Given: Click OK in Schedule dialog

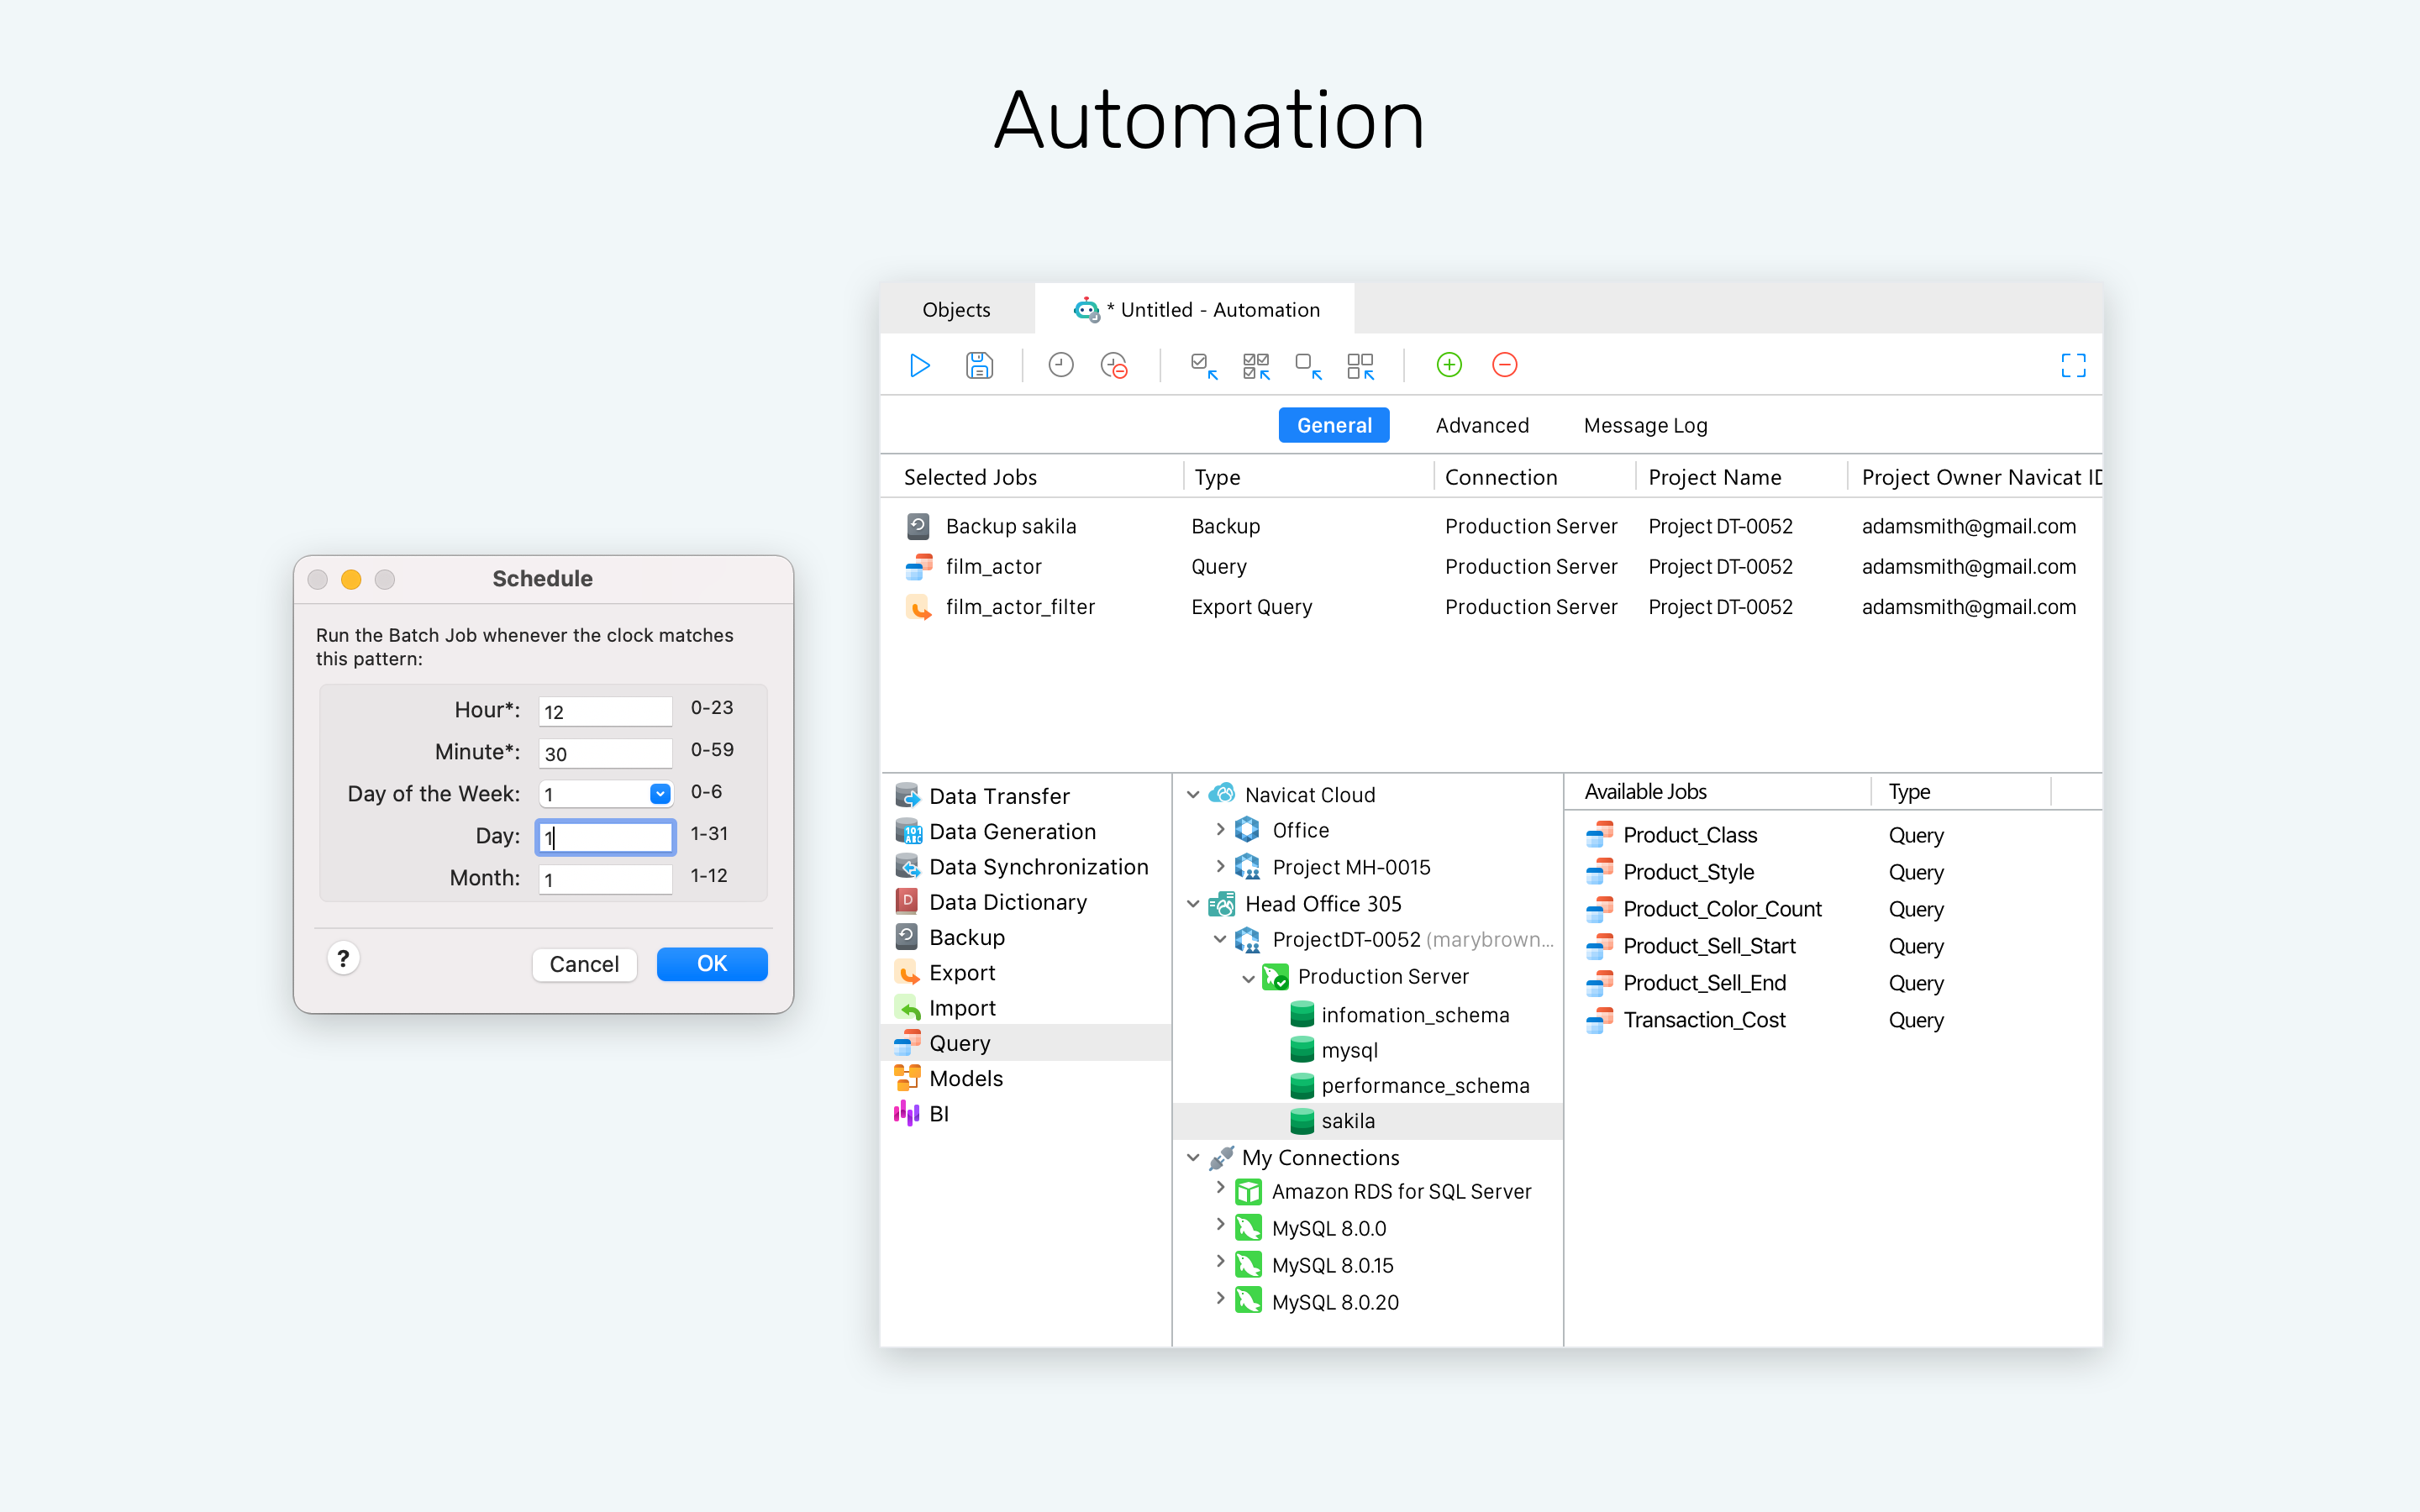Looking at the screenshot, I should (x=711, y=963).
